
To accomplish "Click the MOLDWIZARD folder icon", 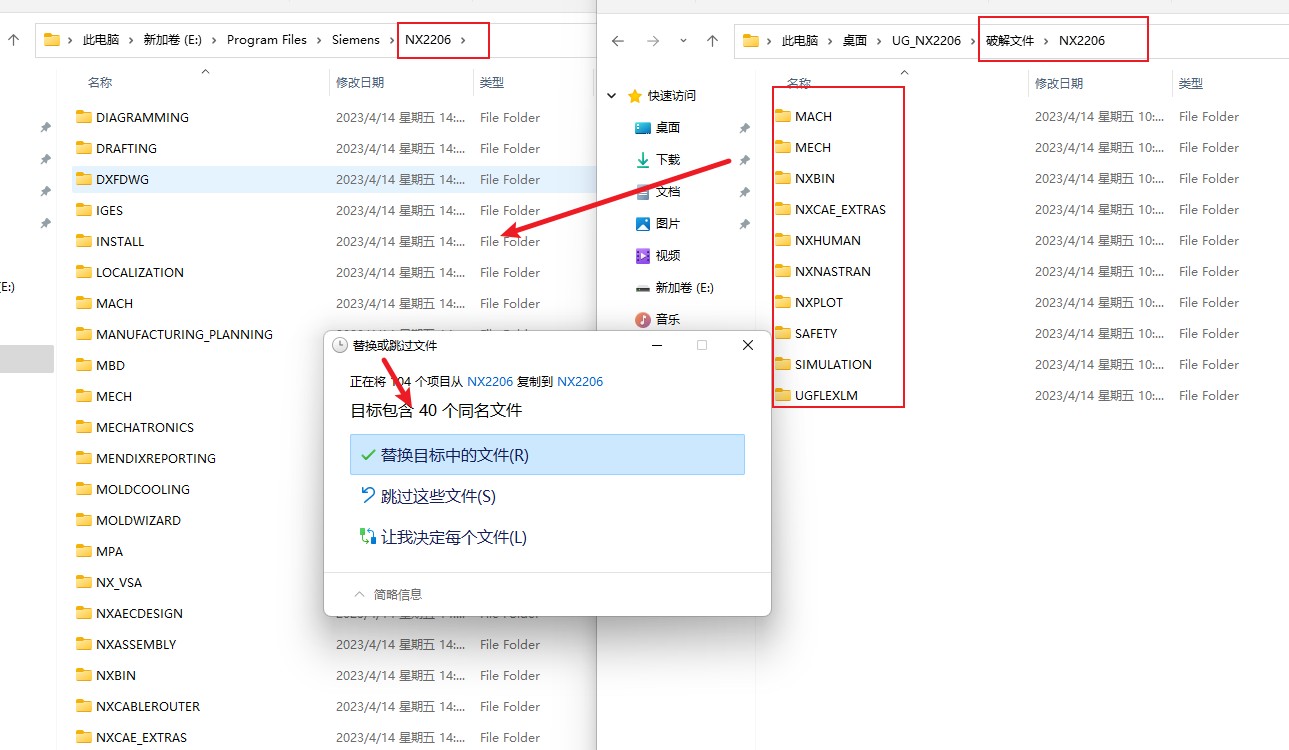I will pos(84,520).
